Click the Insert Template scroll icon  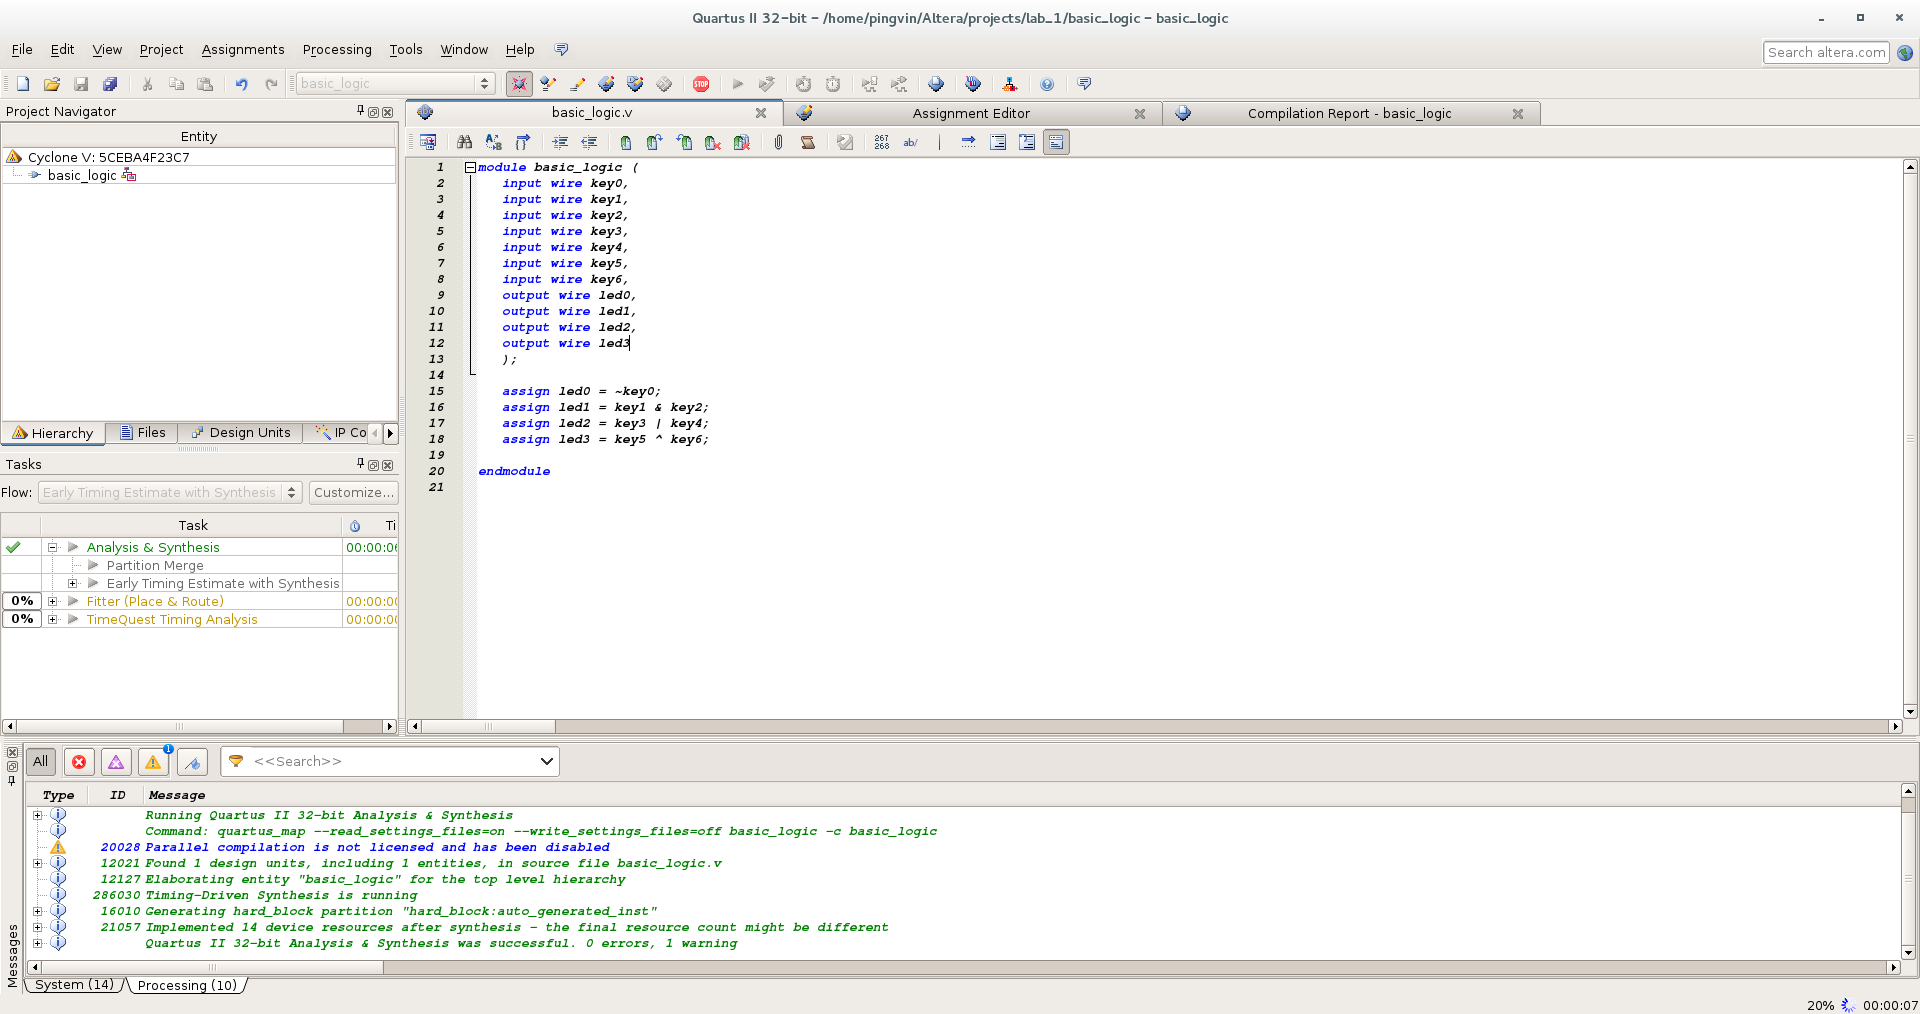[807, 142]
